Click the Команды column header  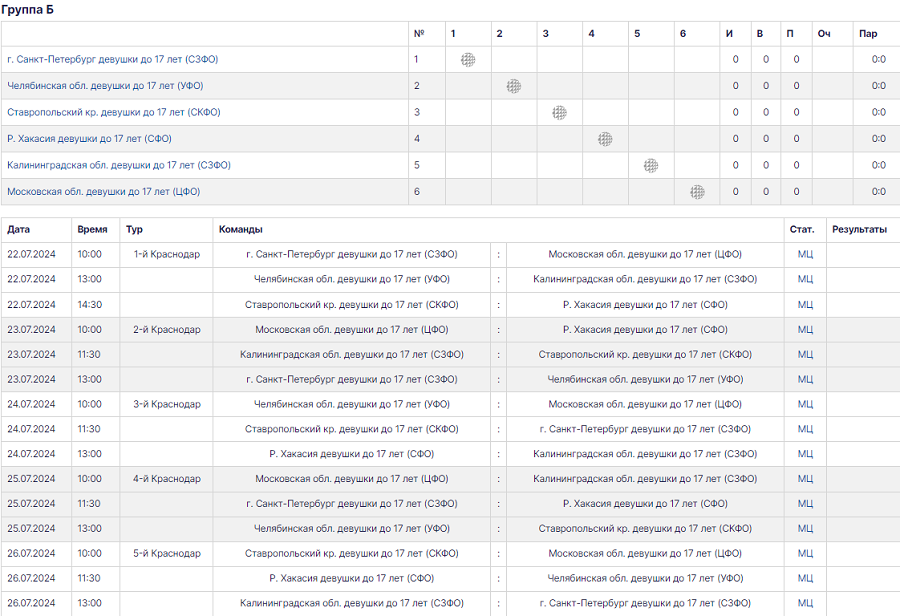click(240, 229)
